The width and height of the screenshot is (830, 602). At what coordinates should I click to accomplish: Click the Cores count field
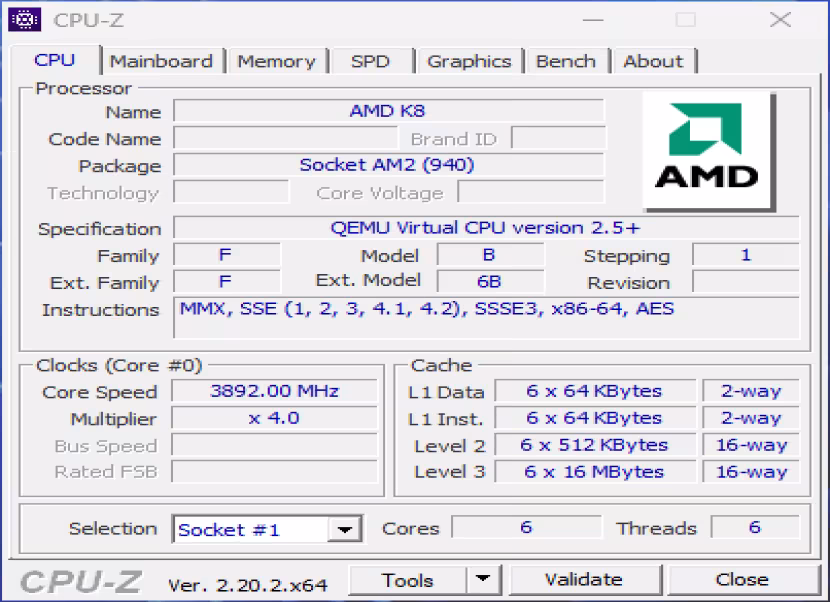[526, 527]
